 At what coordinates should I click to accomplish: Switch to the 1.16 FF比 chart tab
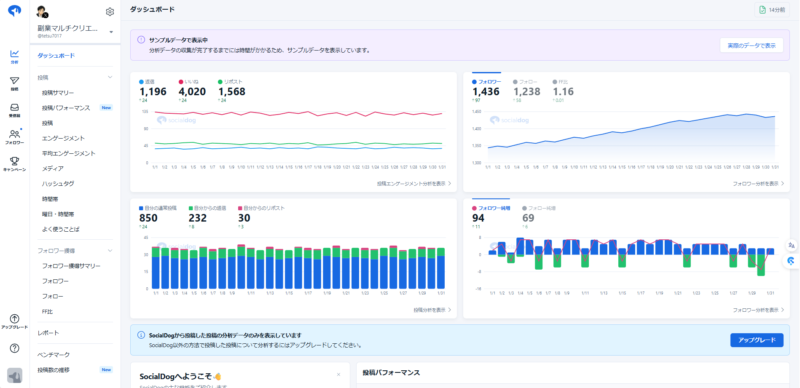tap(563, 90)
